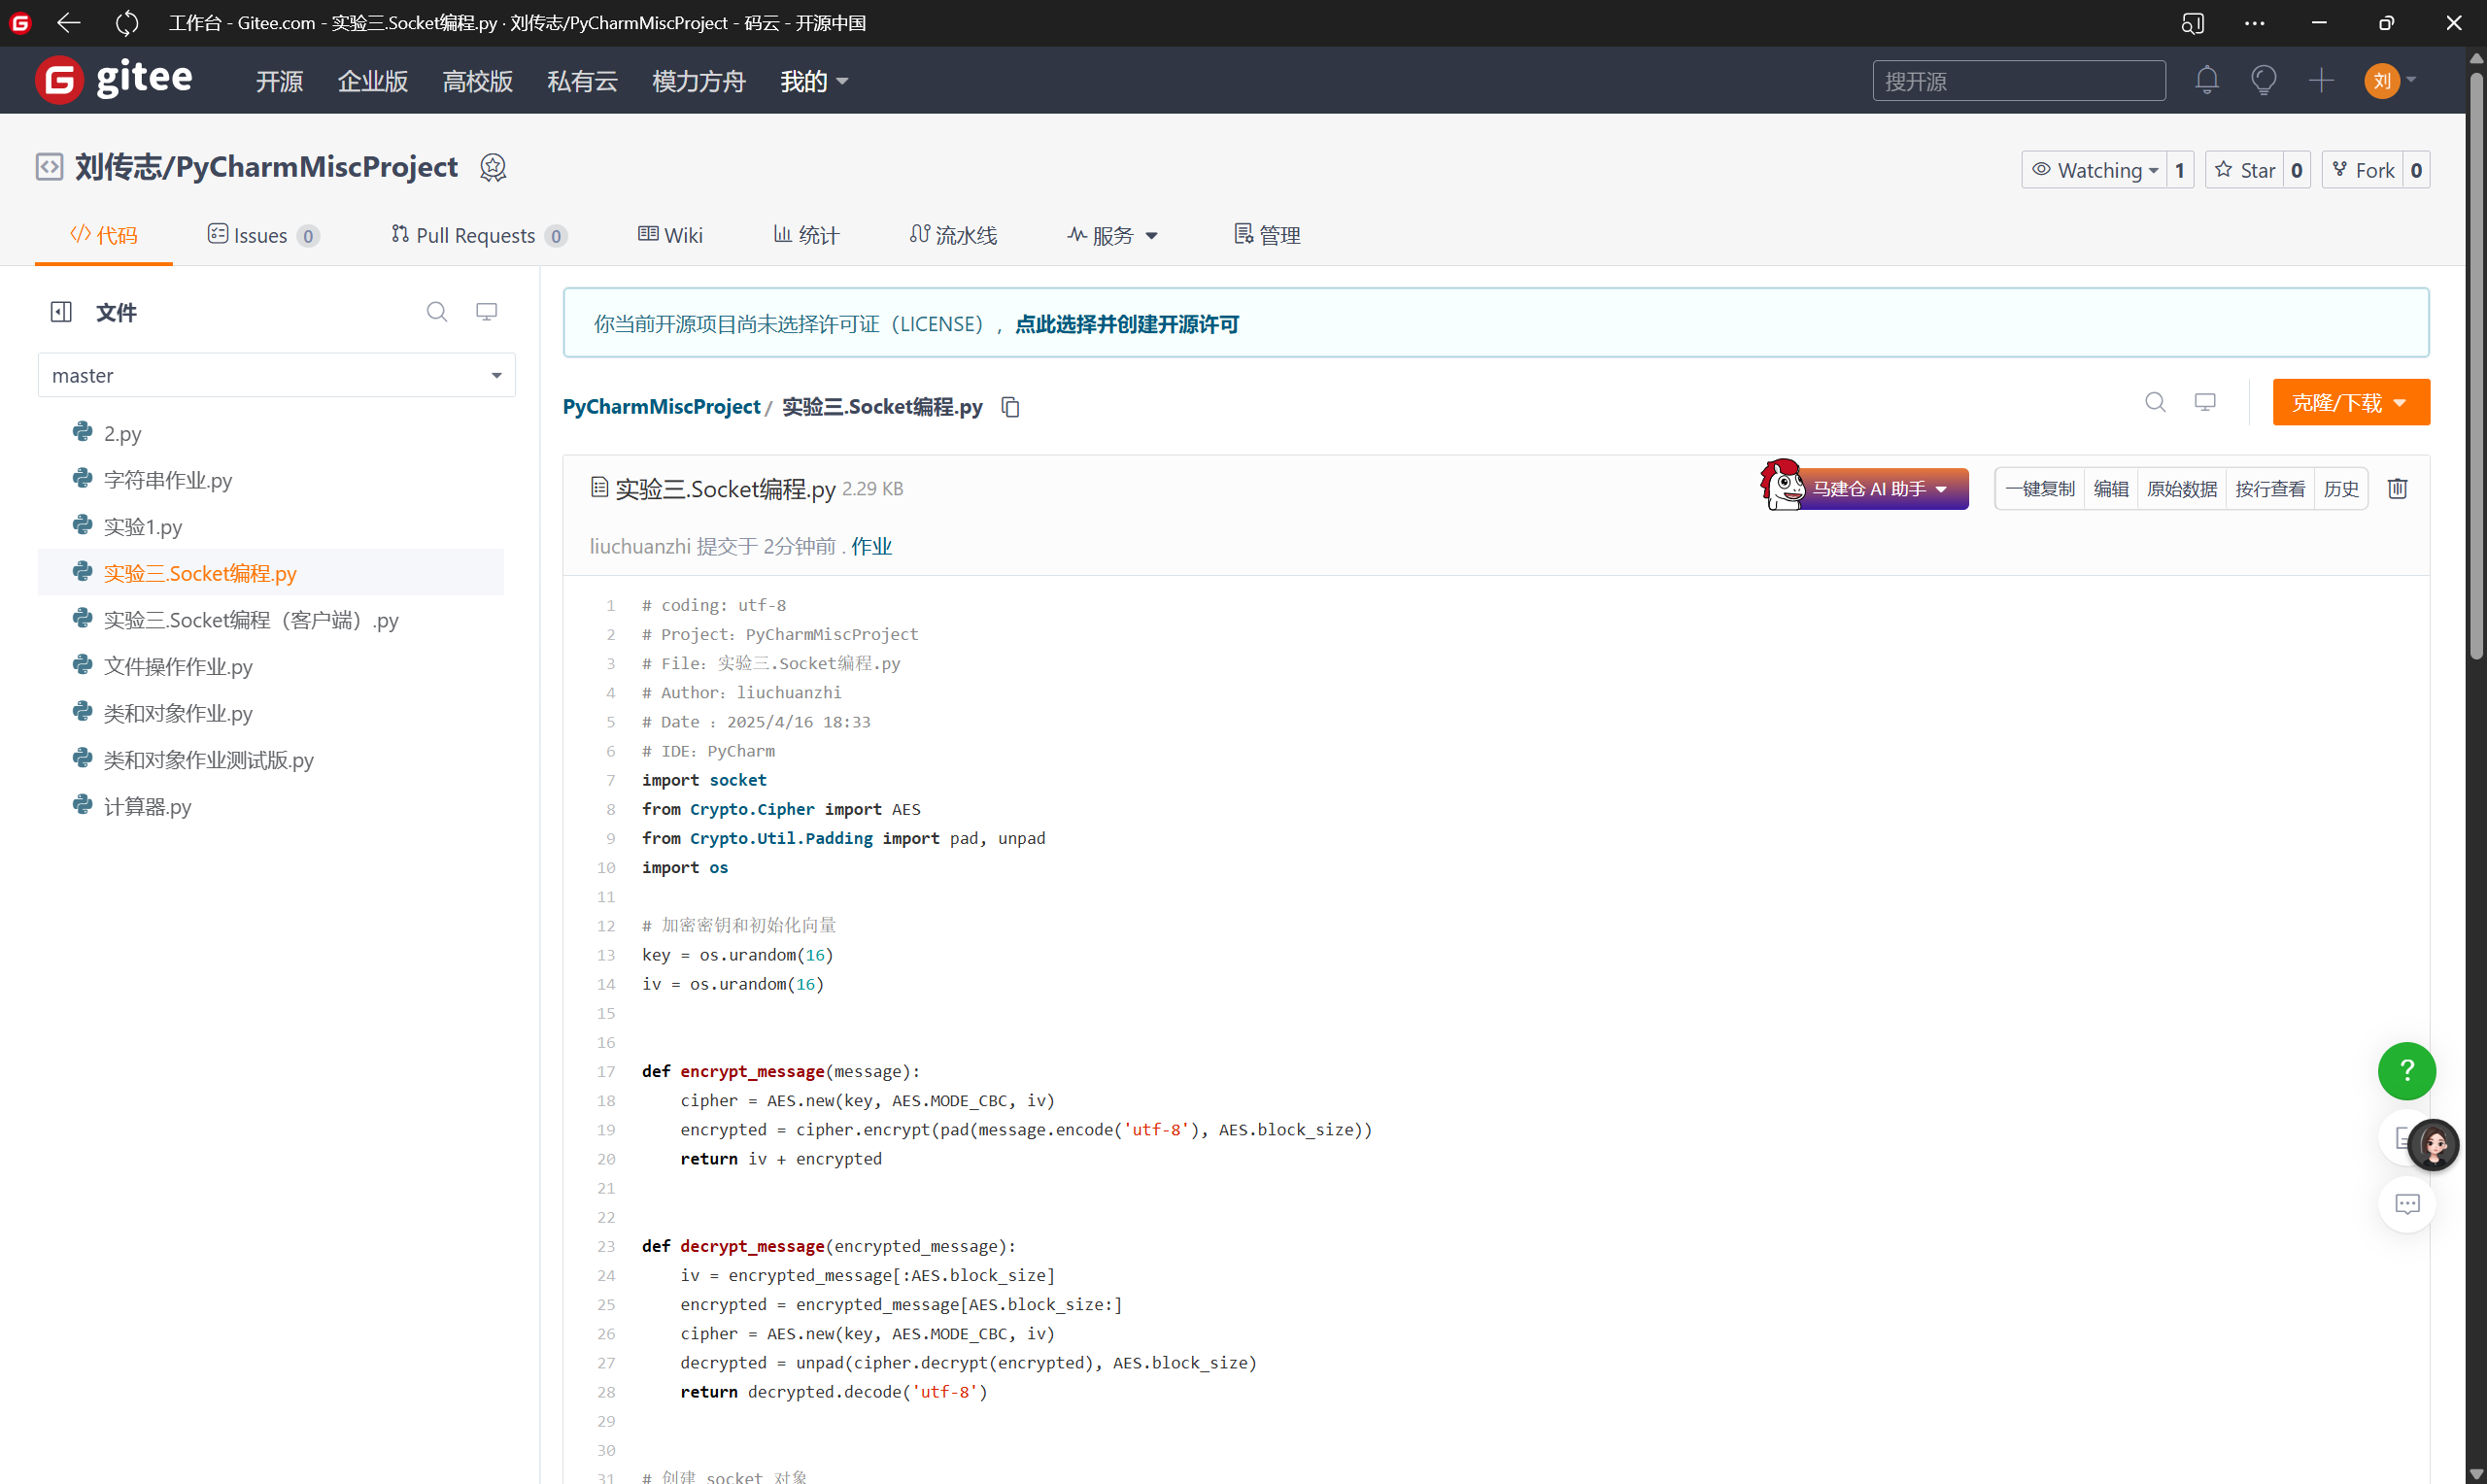This screenshot has width=2487, height=1484.
Task: Click the notification bell icon
Action: (x=2206, y=80)
